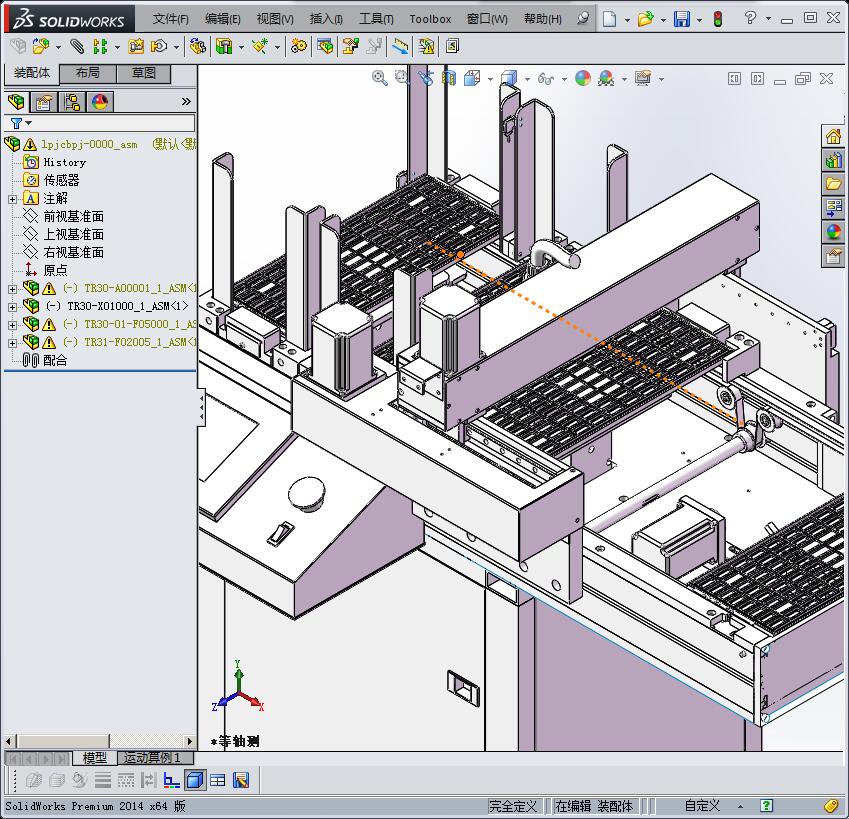The height and width of the screenshot is (819, 849).
Task: Click the Zoom to Fit magnifier icon
Action: 379,78
